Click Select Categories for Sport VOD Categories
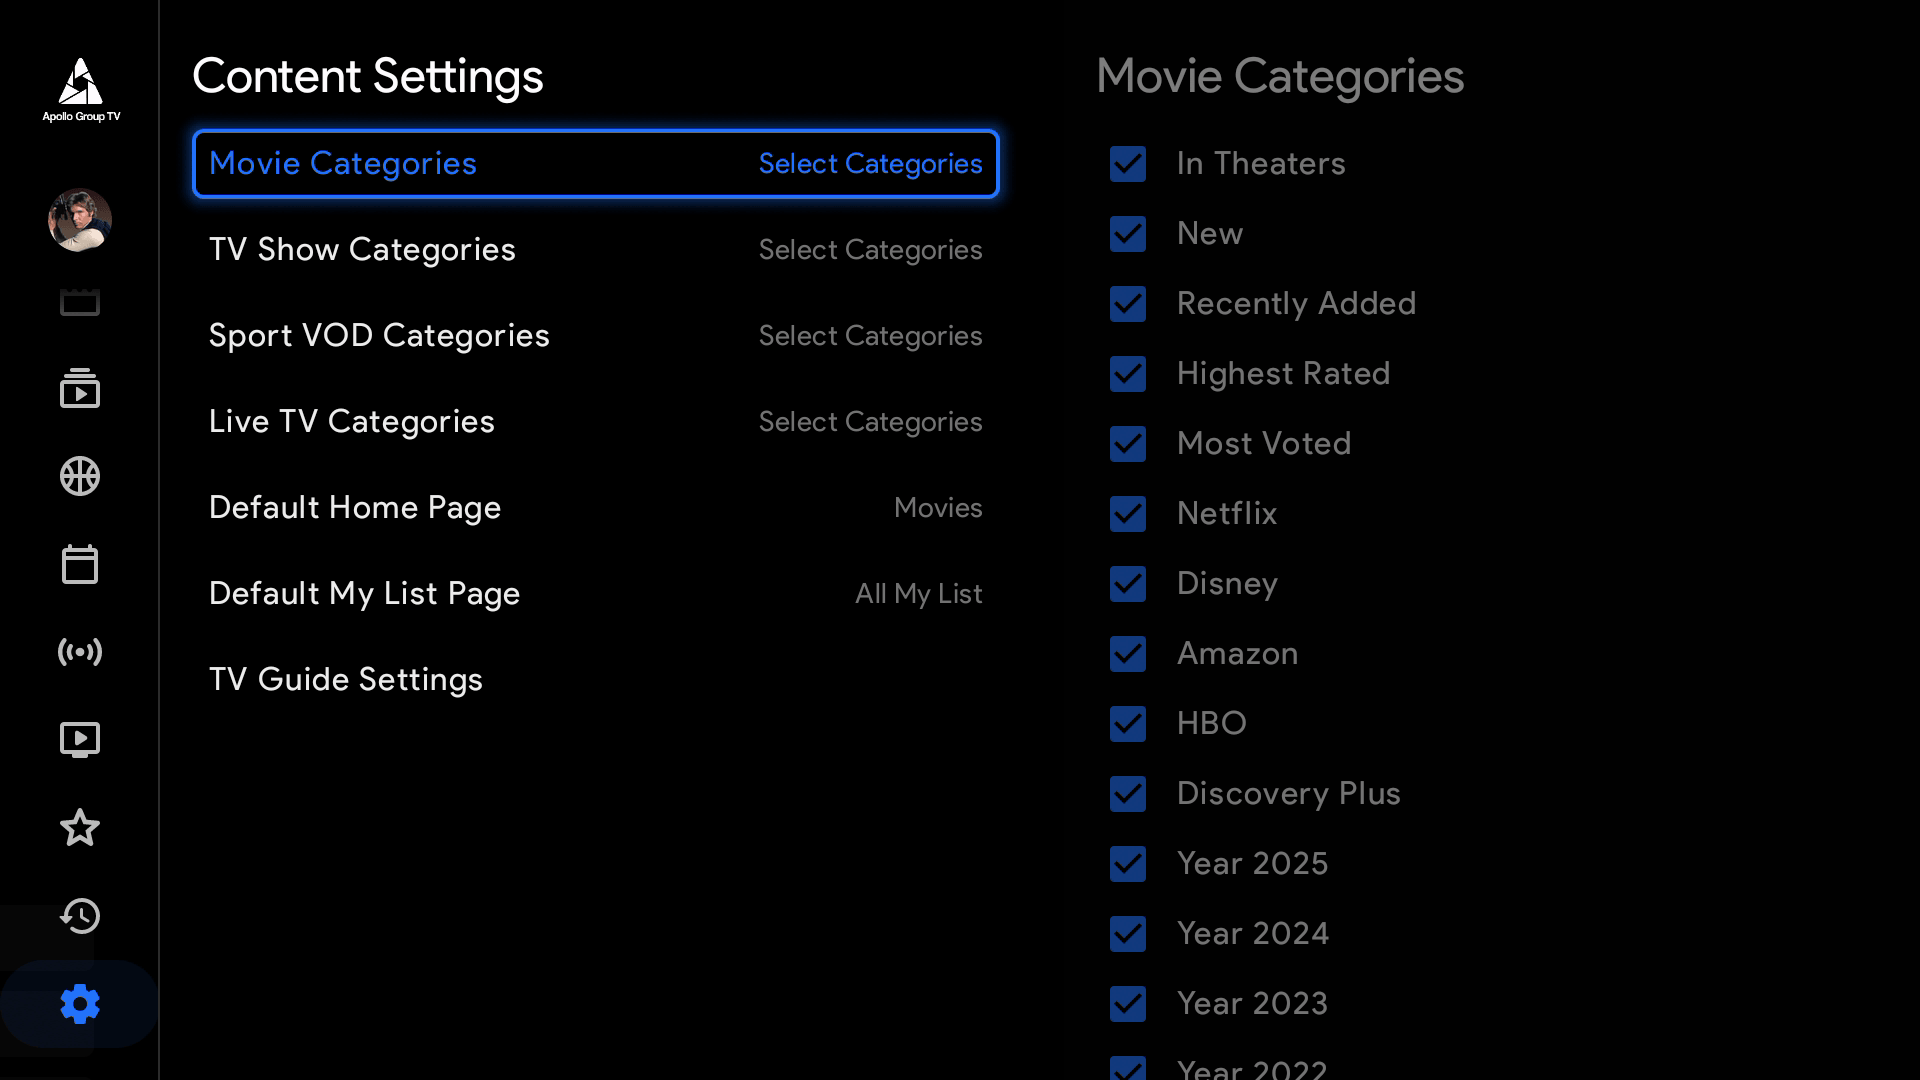The height and width of the screenshot is (1080, 1920). [x=870, y=336]
